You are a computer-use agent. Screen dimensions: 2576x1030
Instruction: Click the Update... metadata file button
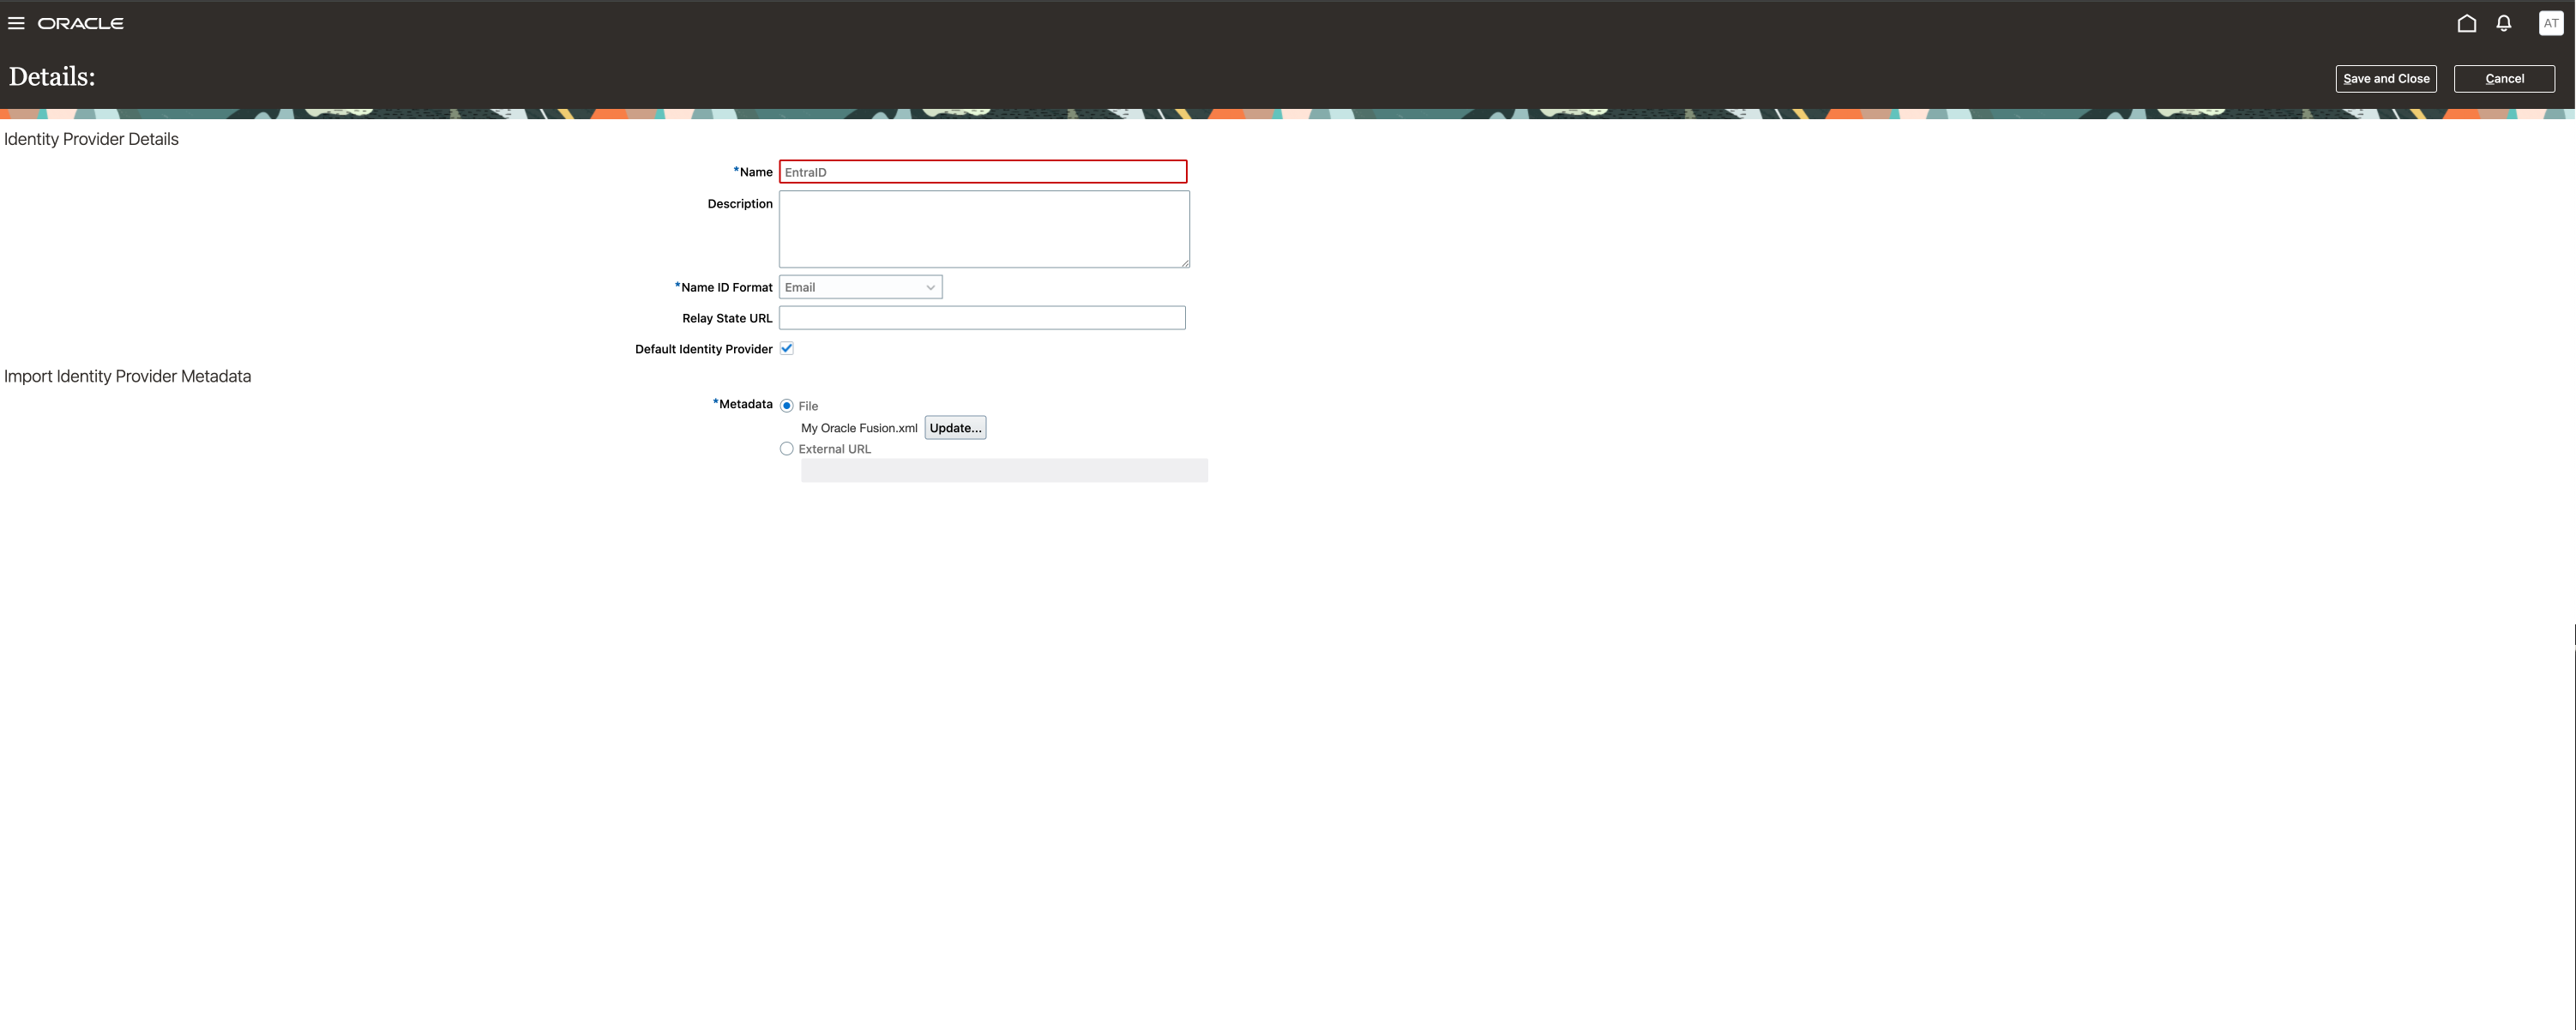[x=954, y=428]
